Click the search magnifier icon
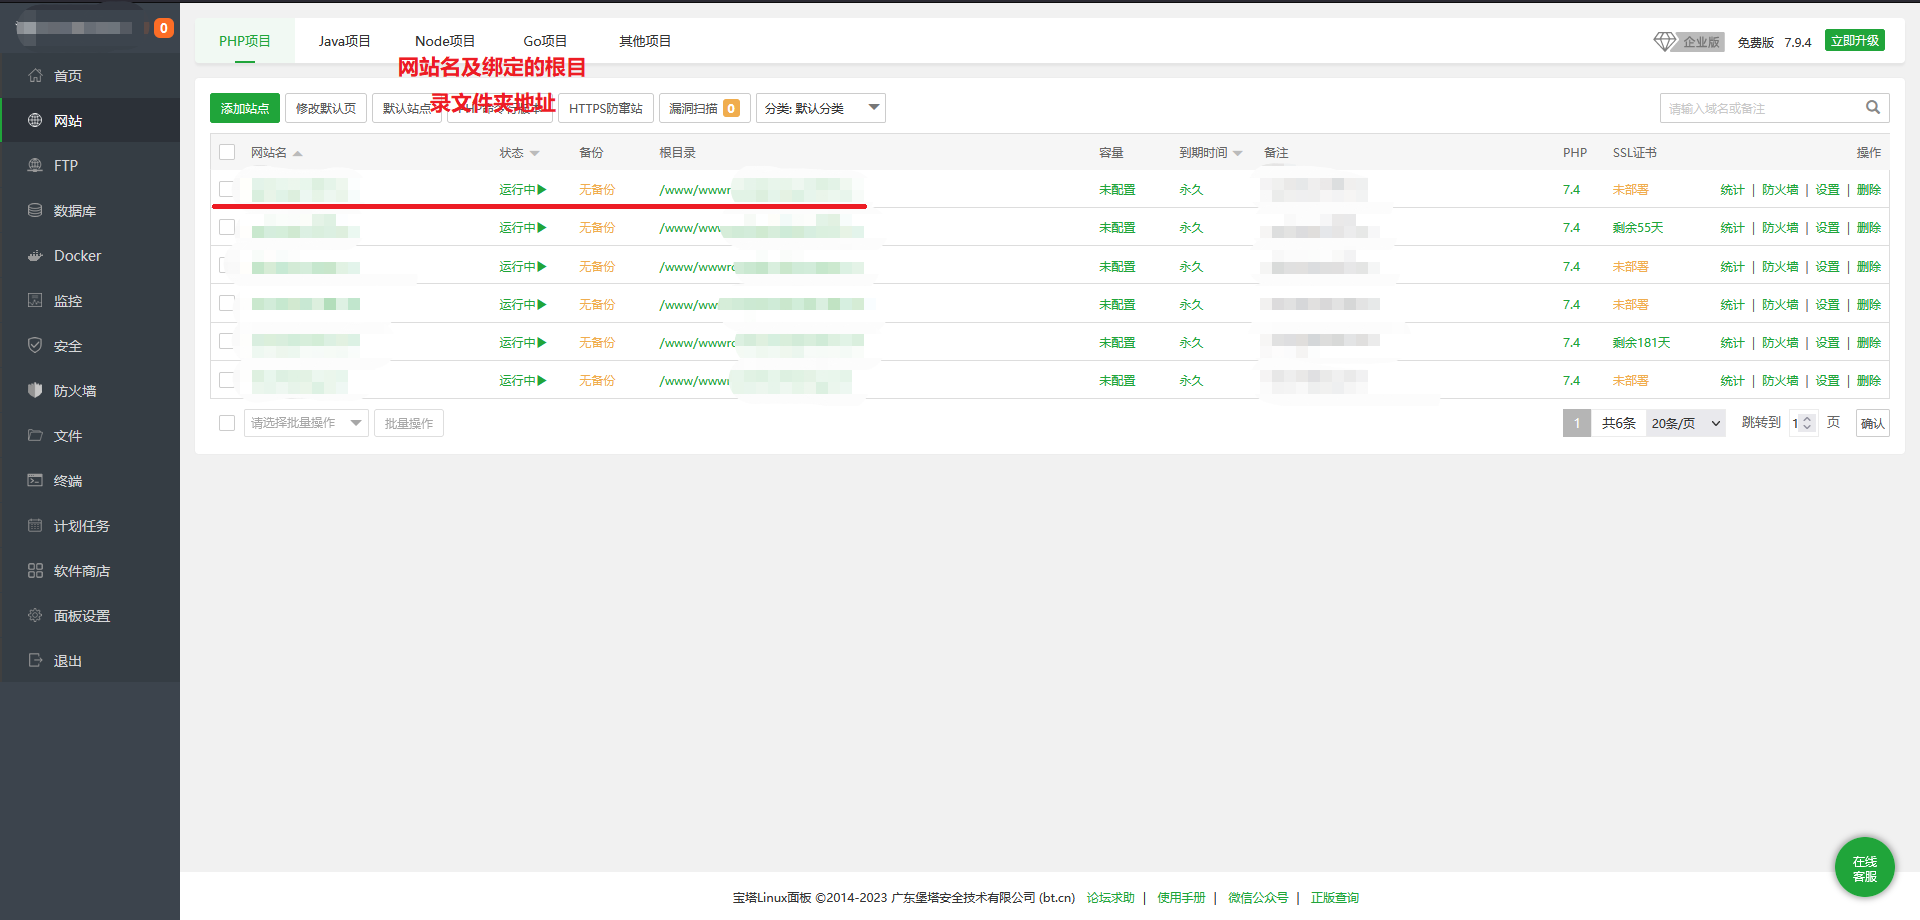This screenshot has width=1920, height=920. click(1872, 108)
